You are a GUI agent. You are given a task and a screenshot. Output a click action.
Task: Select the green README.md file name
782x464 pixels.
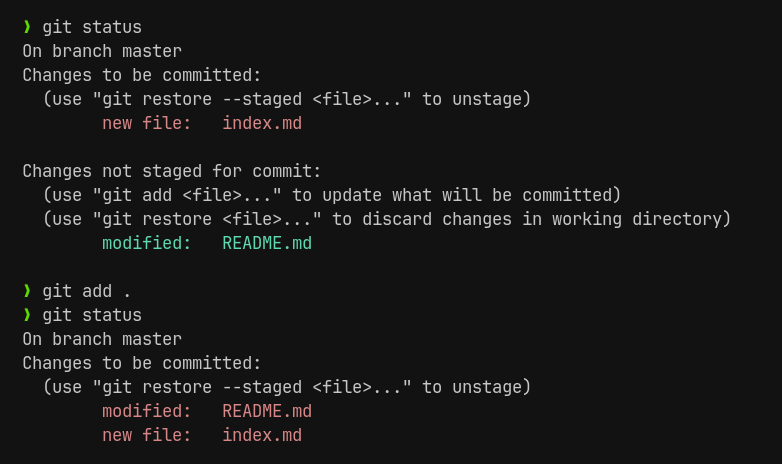267,243
